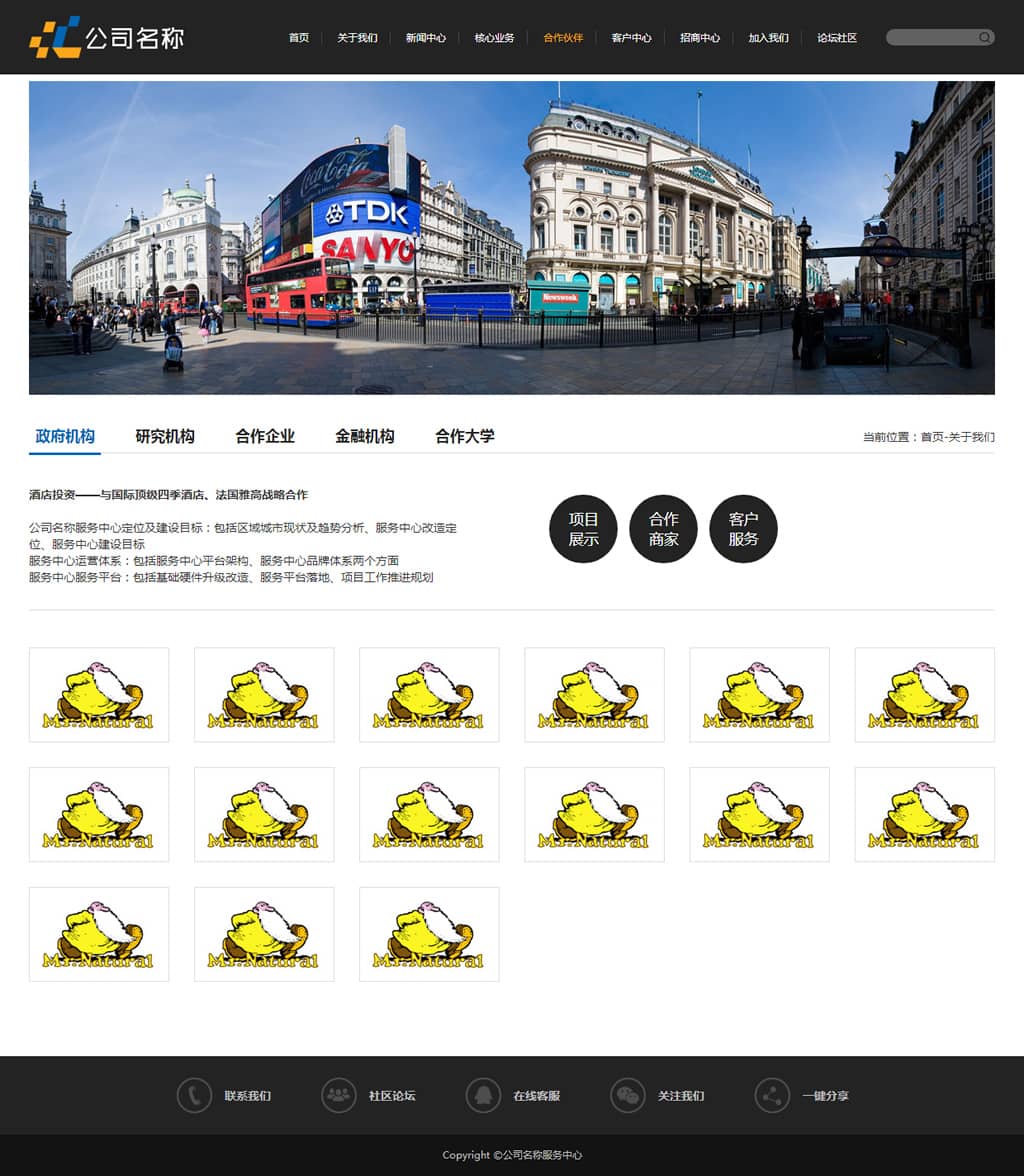Open 合作伙伴 in the navigation menu

click(563, 38)
